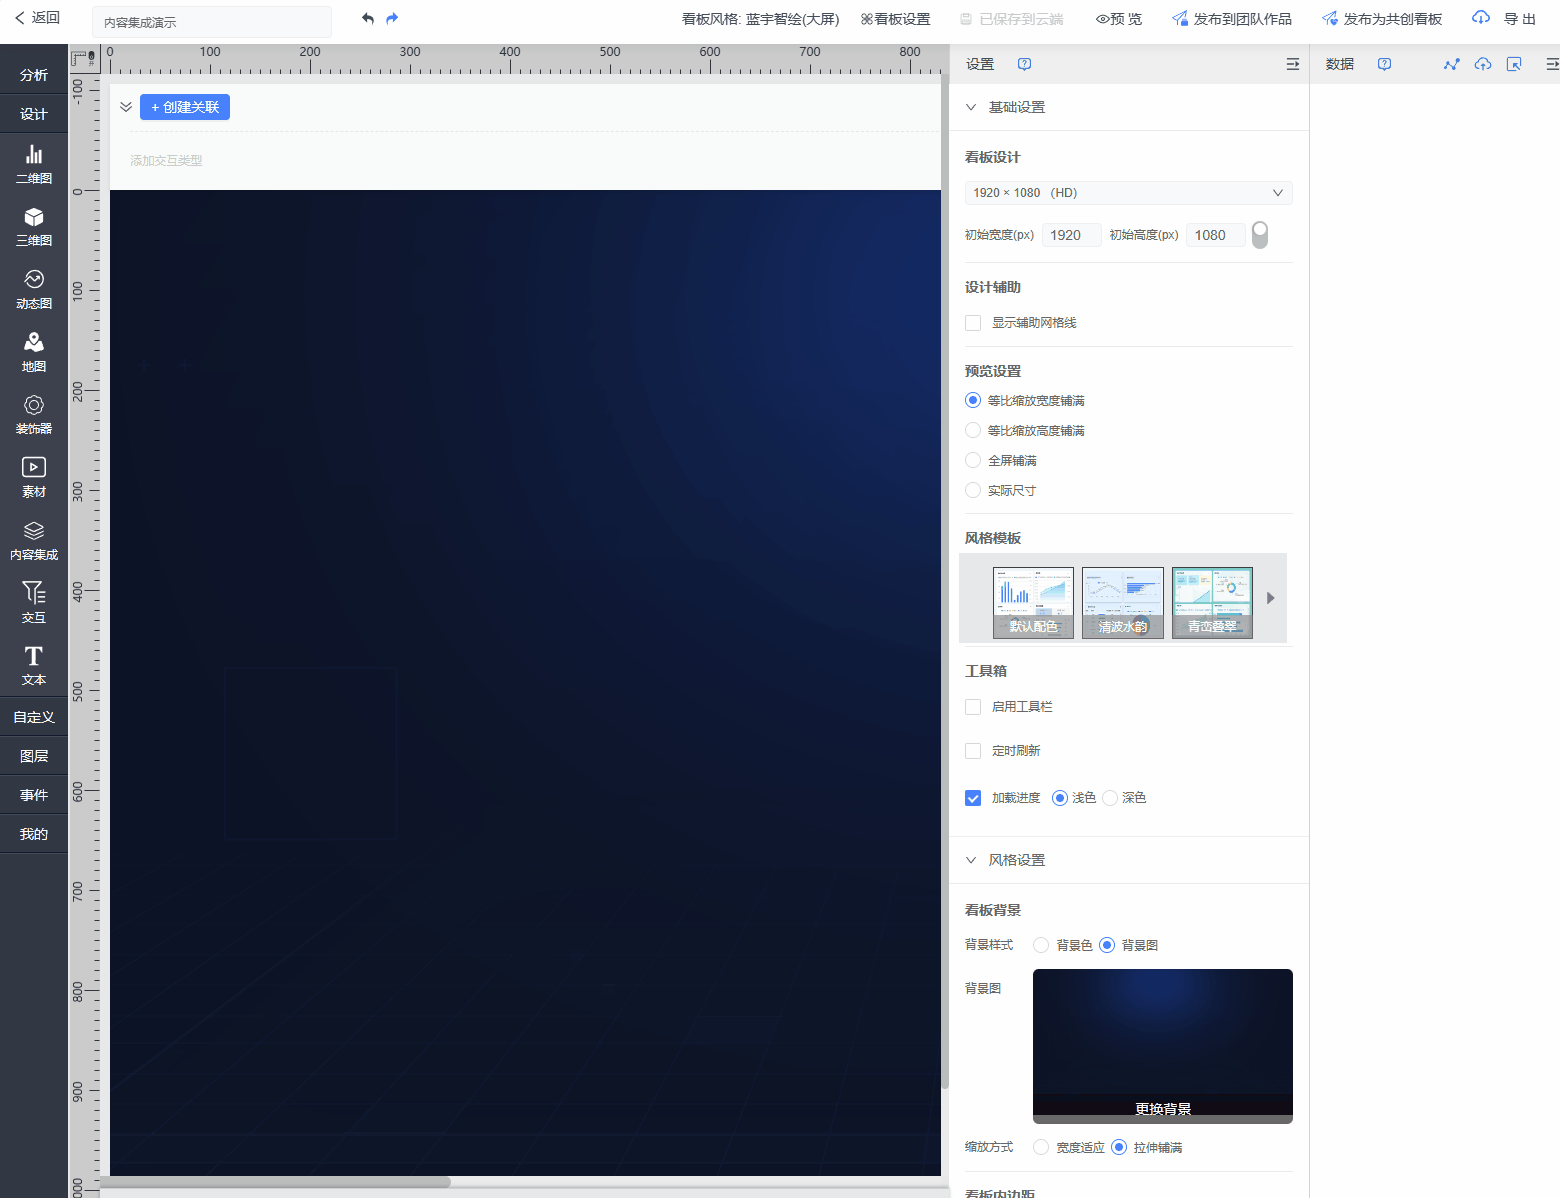Screen dimensions: 1560x1198
Task: Click the 已保存到云端 save status
Action: click(x=1011, y=19)
